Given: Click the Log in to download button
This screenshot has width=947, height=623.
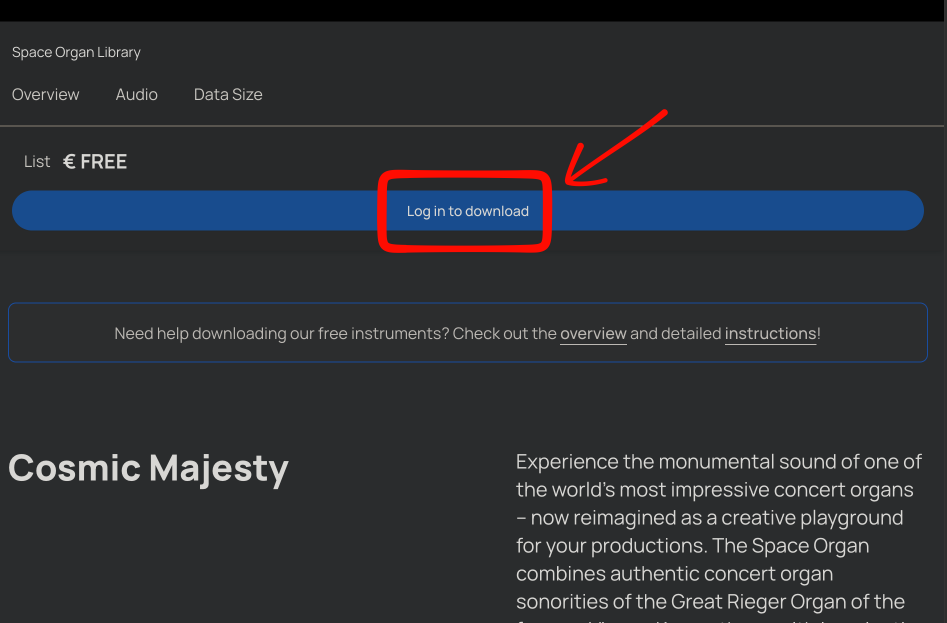Looking at the screenshot, I should 467,211.
